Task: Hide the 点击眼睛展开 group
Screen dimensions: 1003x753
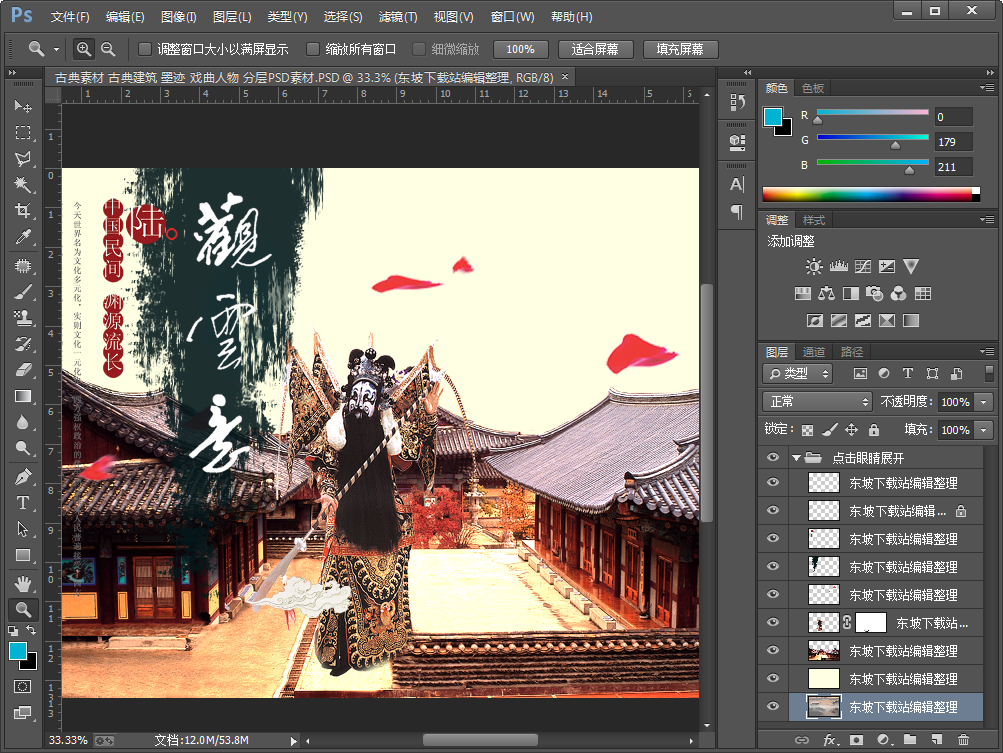Action: tap(773, 457)
